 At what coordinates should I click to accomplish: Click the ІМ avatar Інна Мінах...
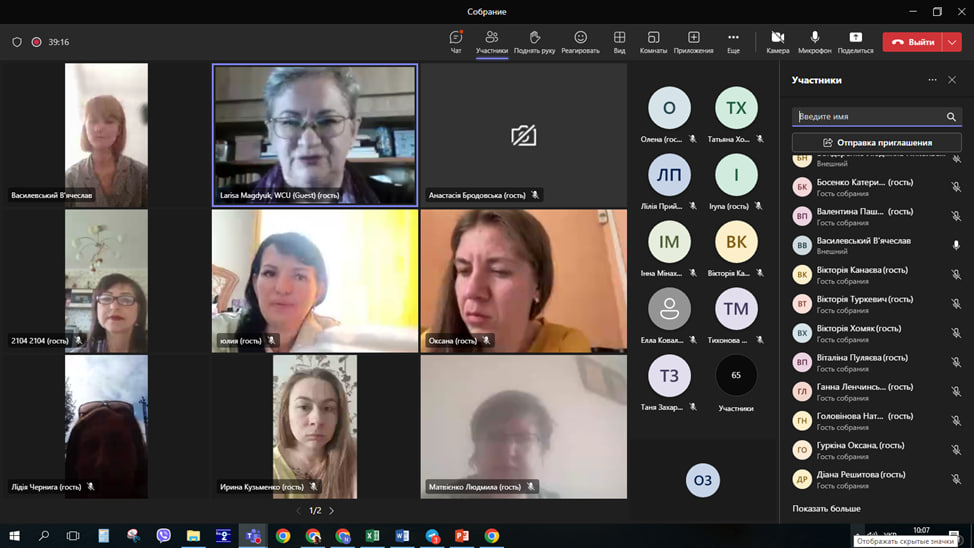(669, 242)
